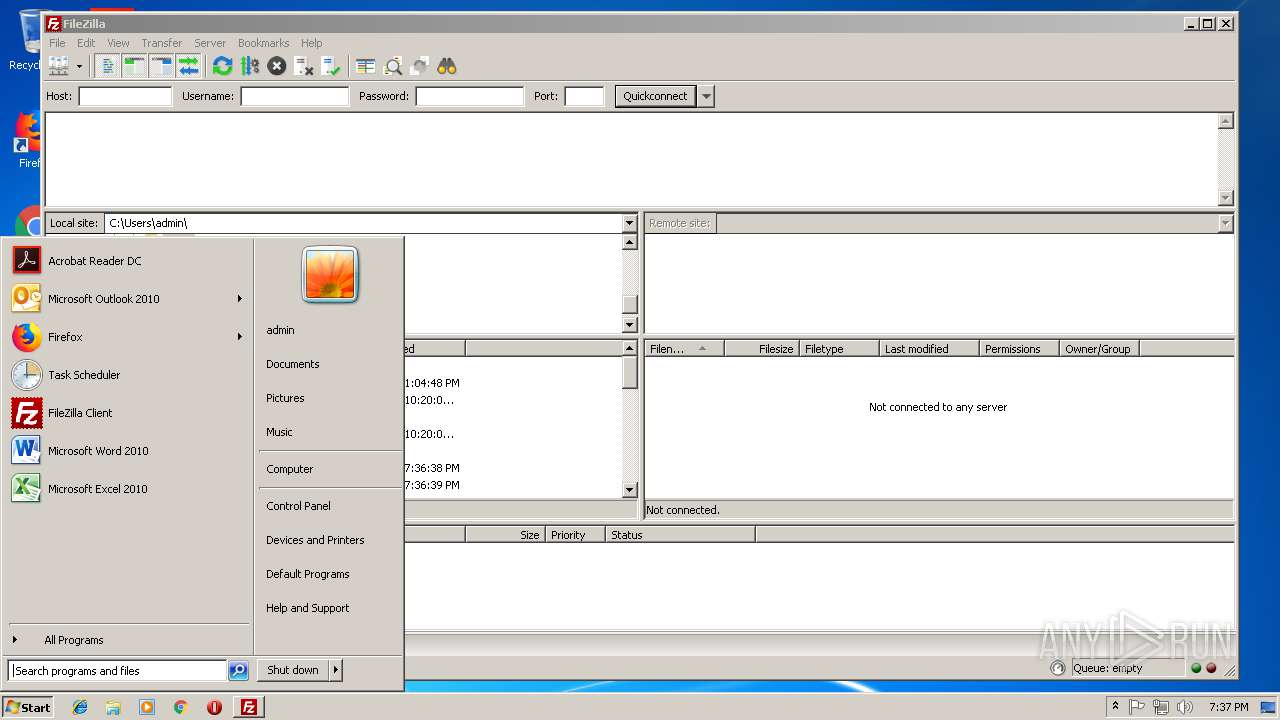Open Shut down options arrow

tap(336, 670)
